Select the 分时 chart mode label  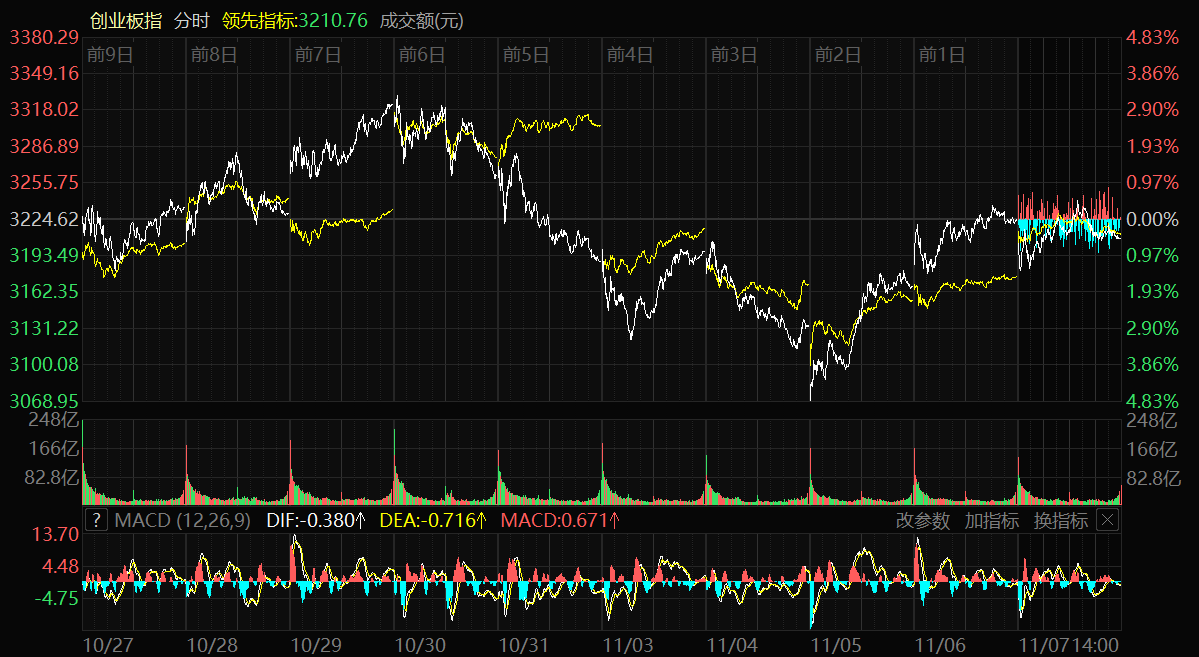coord(192,21)
